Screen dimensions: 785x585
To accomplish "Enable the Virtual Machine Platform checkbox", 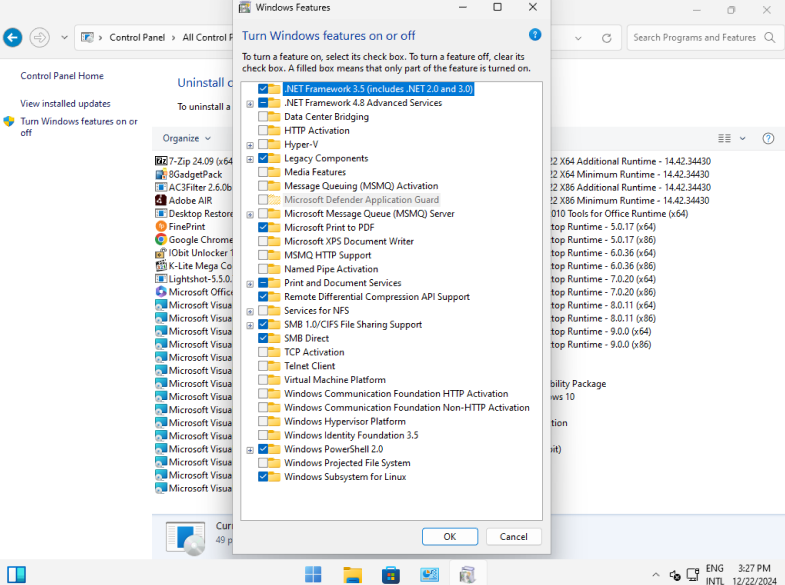I will (263, 380).
